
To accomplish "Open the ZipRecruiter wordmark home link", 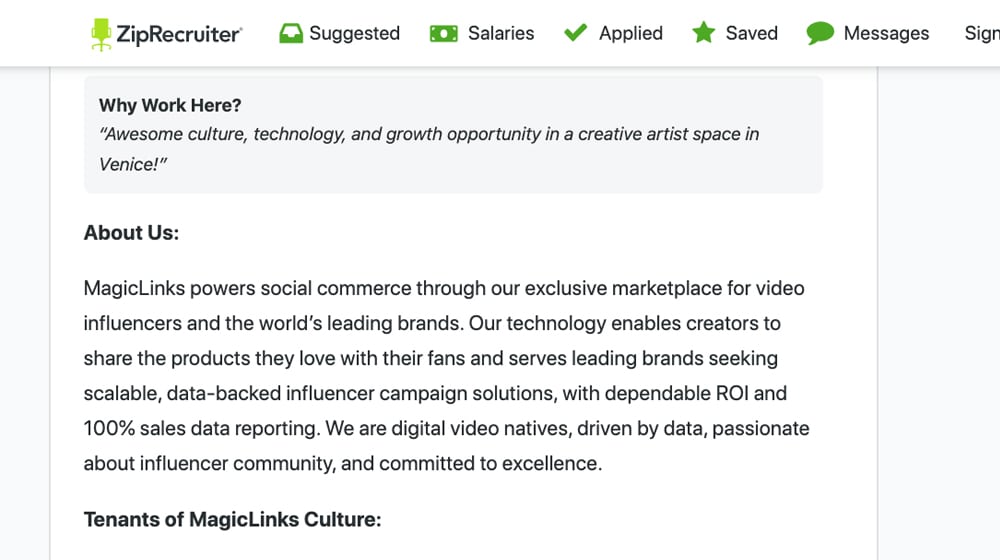I will tap(179, 34).
